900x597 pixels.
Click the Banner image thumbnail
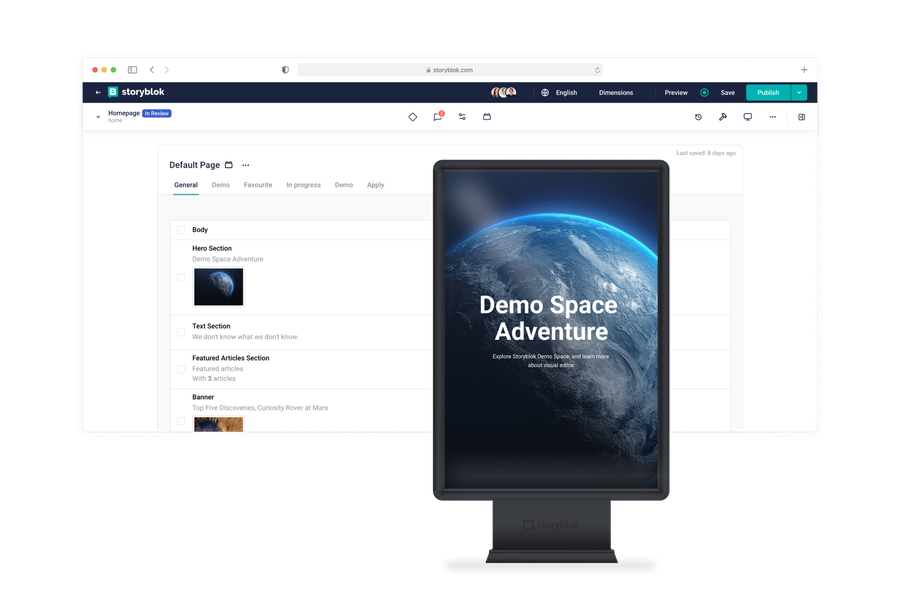[x=218, y=424]
